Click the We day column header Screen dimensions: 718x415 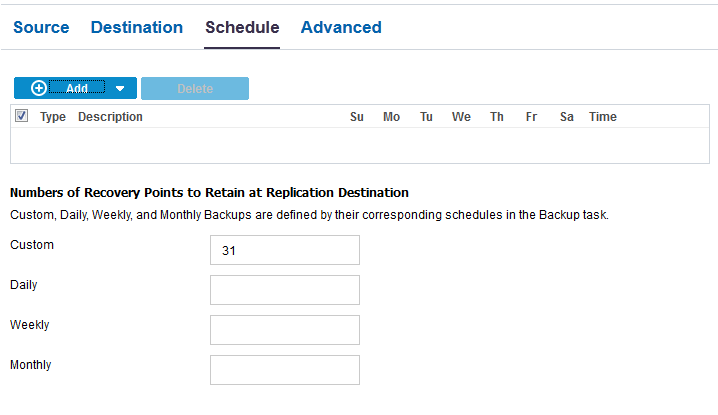coord(461,117)
